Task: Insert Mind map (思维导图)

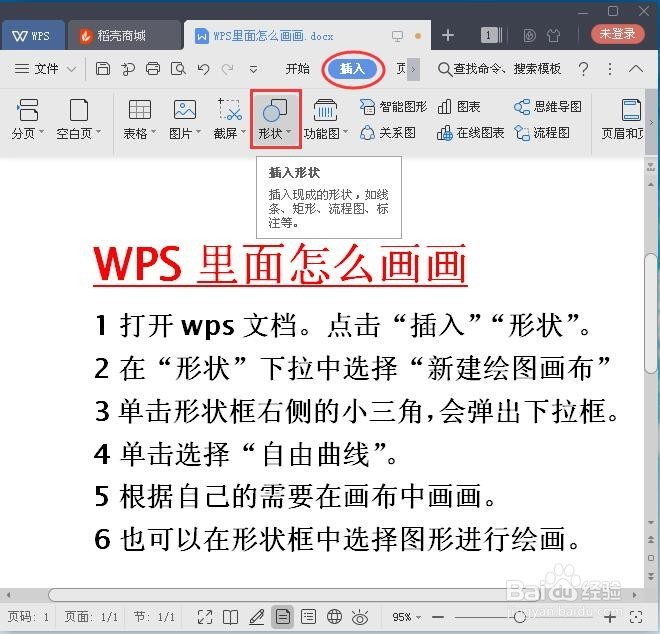Action: click(x=548, y=107)
